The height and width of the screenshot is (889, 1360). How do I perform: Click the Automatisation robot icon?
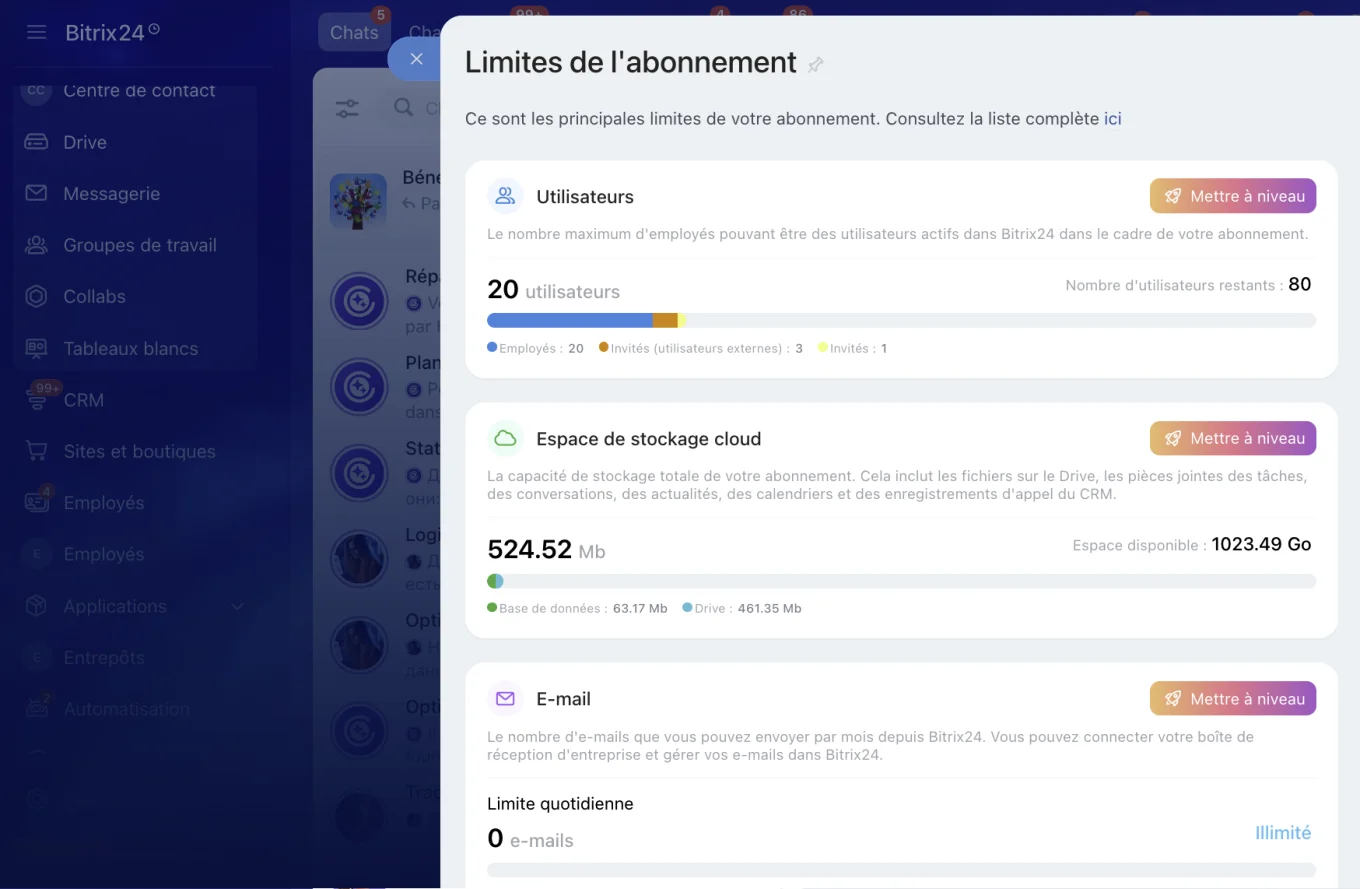pos(37,709)
